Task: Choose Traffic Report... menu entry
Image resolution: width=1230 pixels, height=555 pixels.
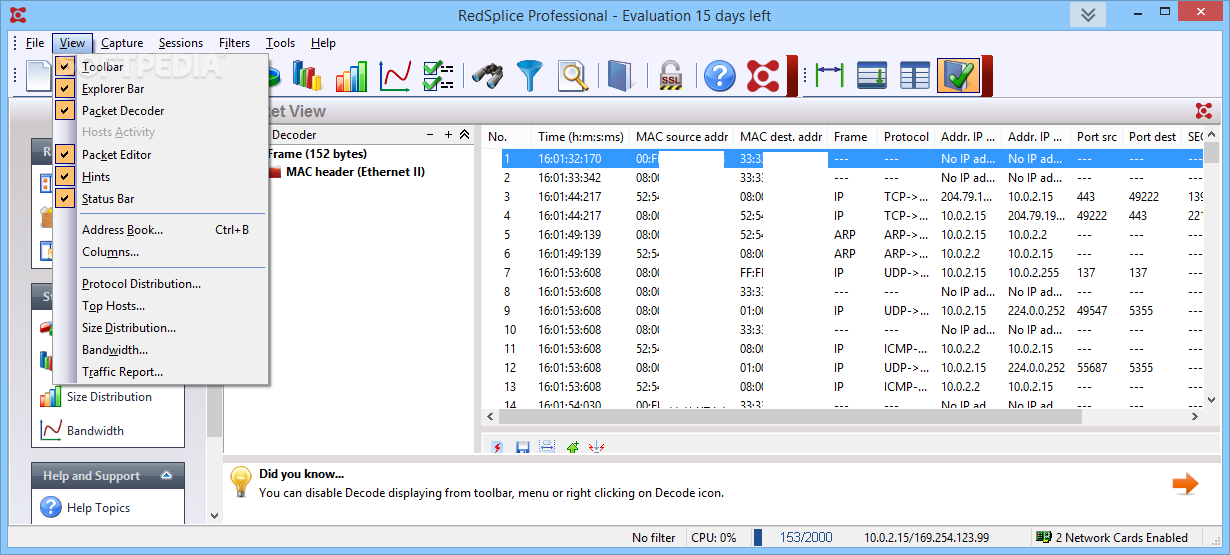Action: point(161,372)
